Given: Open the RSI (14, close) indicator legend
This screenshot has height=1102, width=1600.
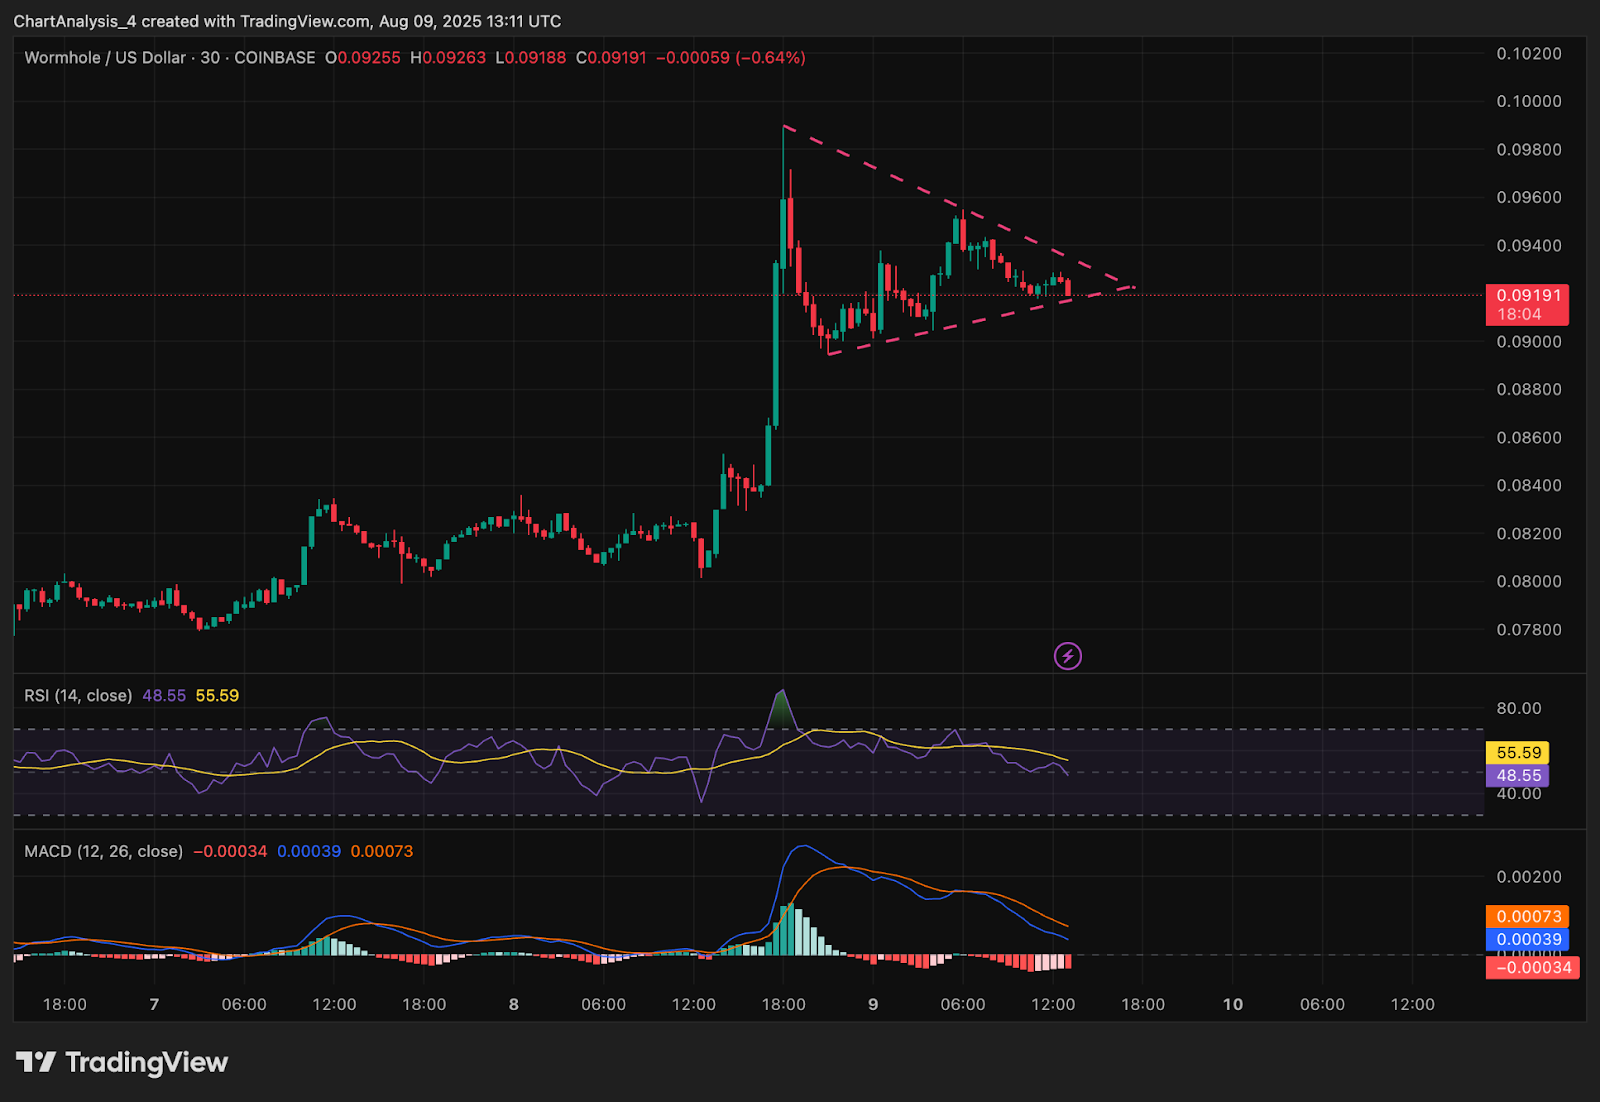Looking at the screenshot, I should click(78, 696).
